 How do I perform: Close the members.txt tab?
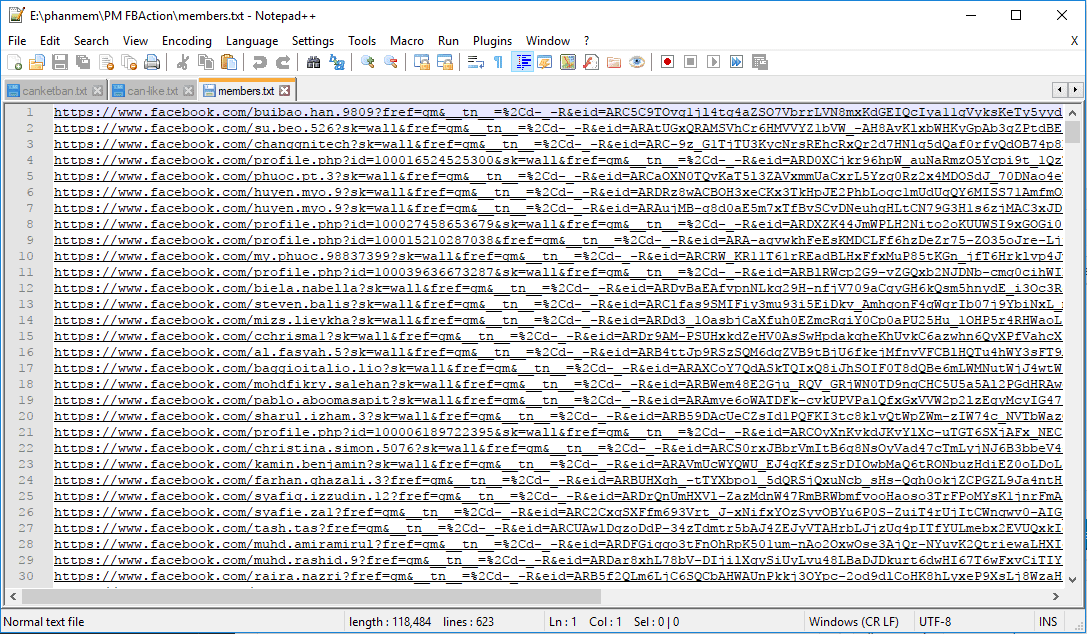[284, 91]
